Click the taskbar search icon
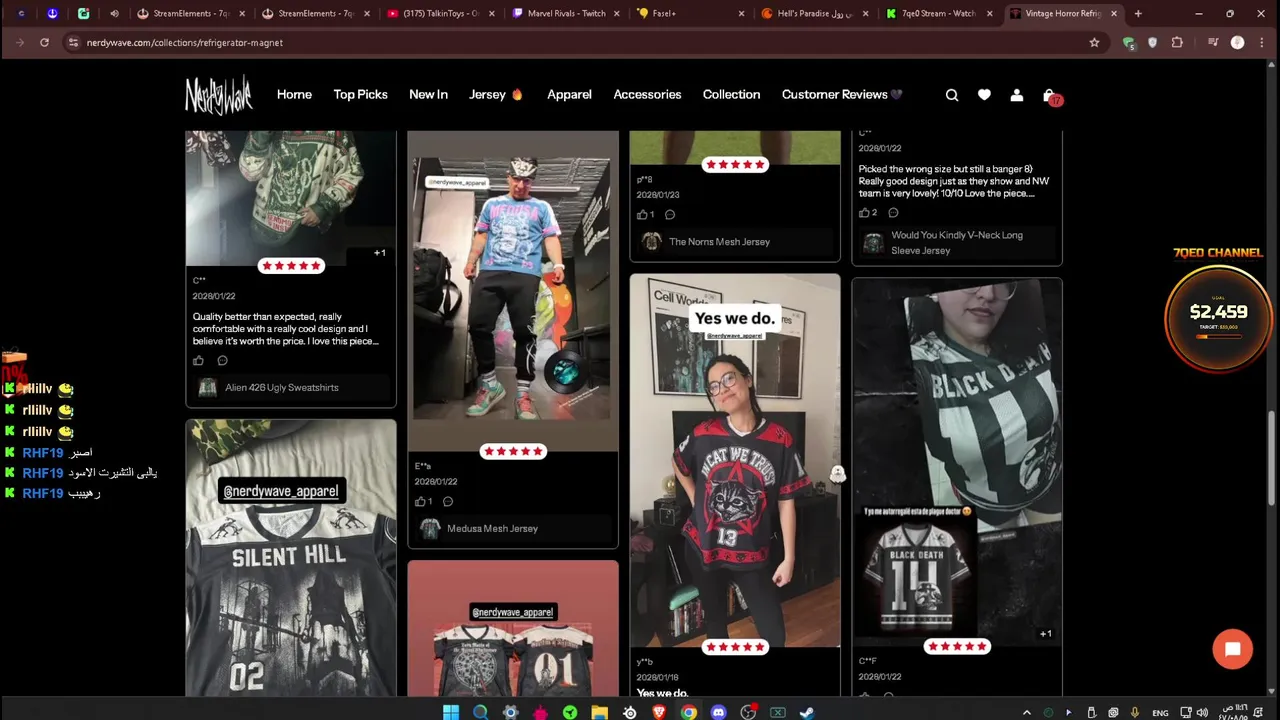Screen dimensions: 1280x720 pyautogui.click(x=480, y=712)
